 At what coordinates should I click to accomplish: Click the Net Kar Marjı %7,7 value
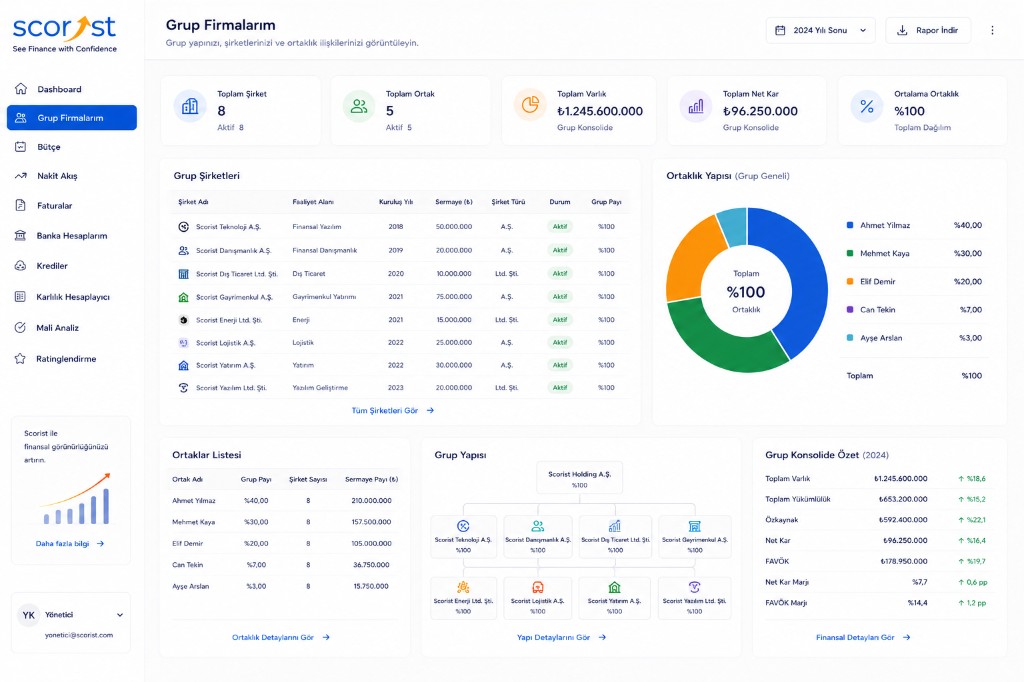click(x=920, y=582)
